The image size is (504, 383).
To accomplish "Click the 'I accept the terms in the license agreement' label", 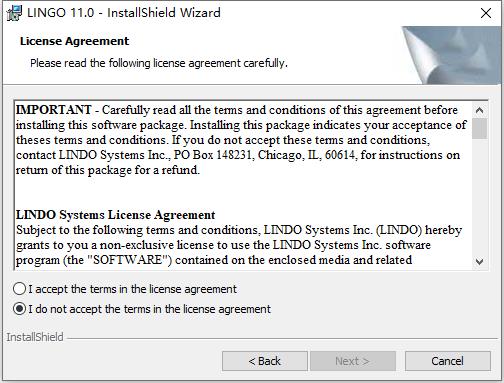I will click(132, 289).
